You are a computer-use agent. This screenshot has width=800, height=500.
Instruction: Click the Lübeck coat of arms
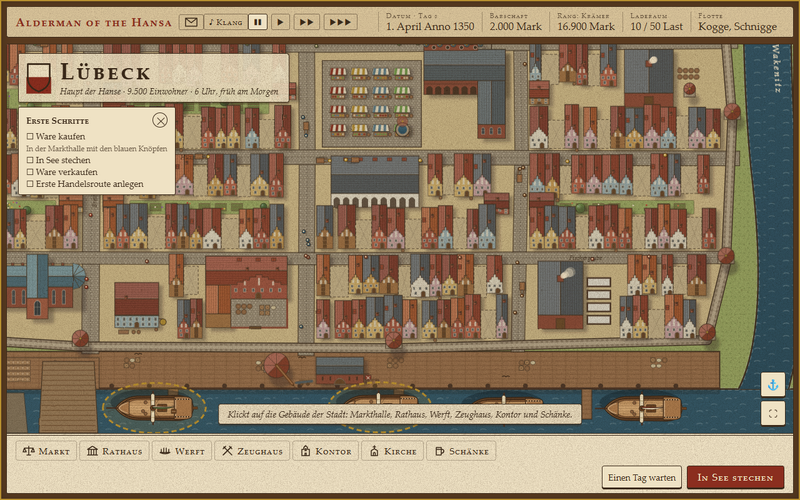39,78
